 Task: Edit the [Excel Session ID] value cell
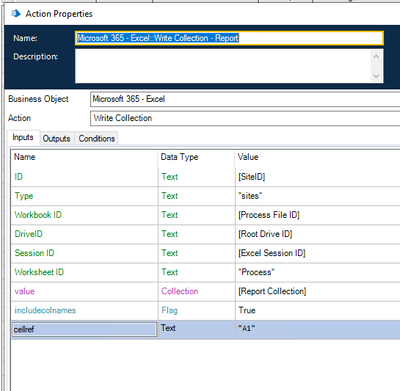[318, 253]
